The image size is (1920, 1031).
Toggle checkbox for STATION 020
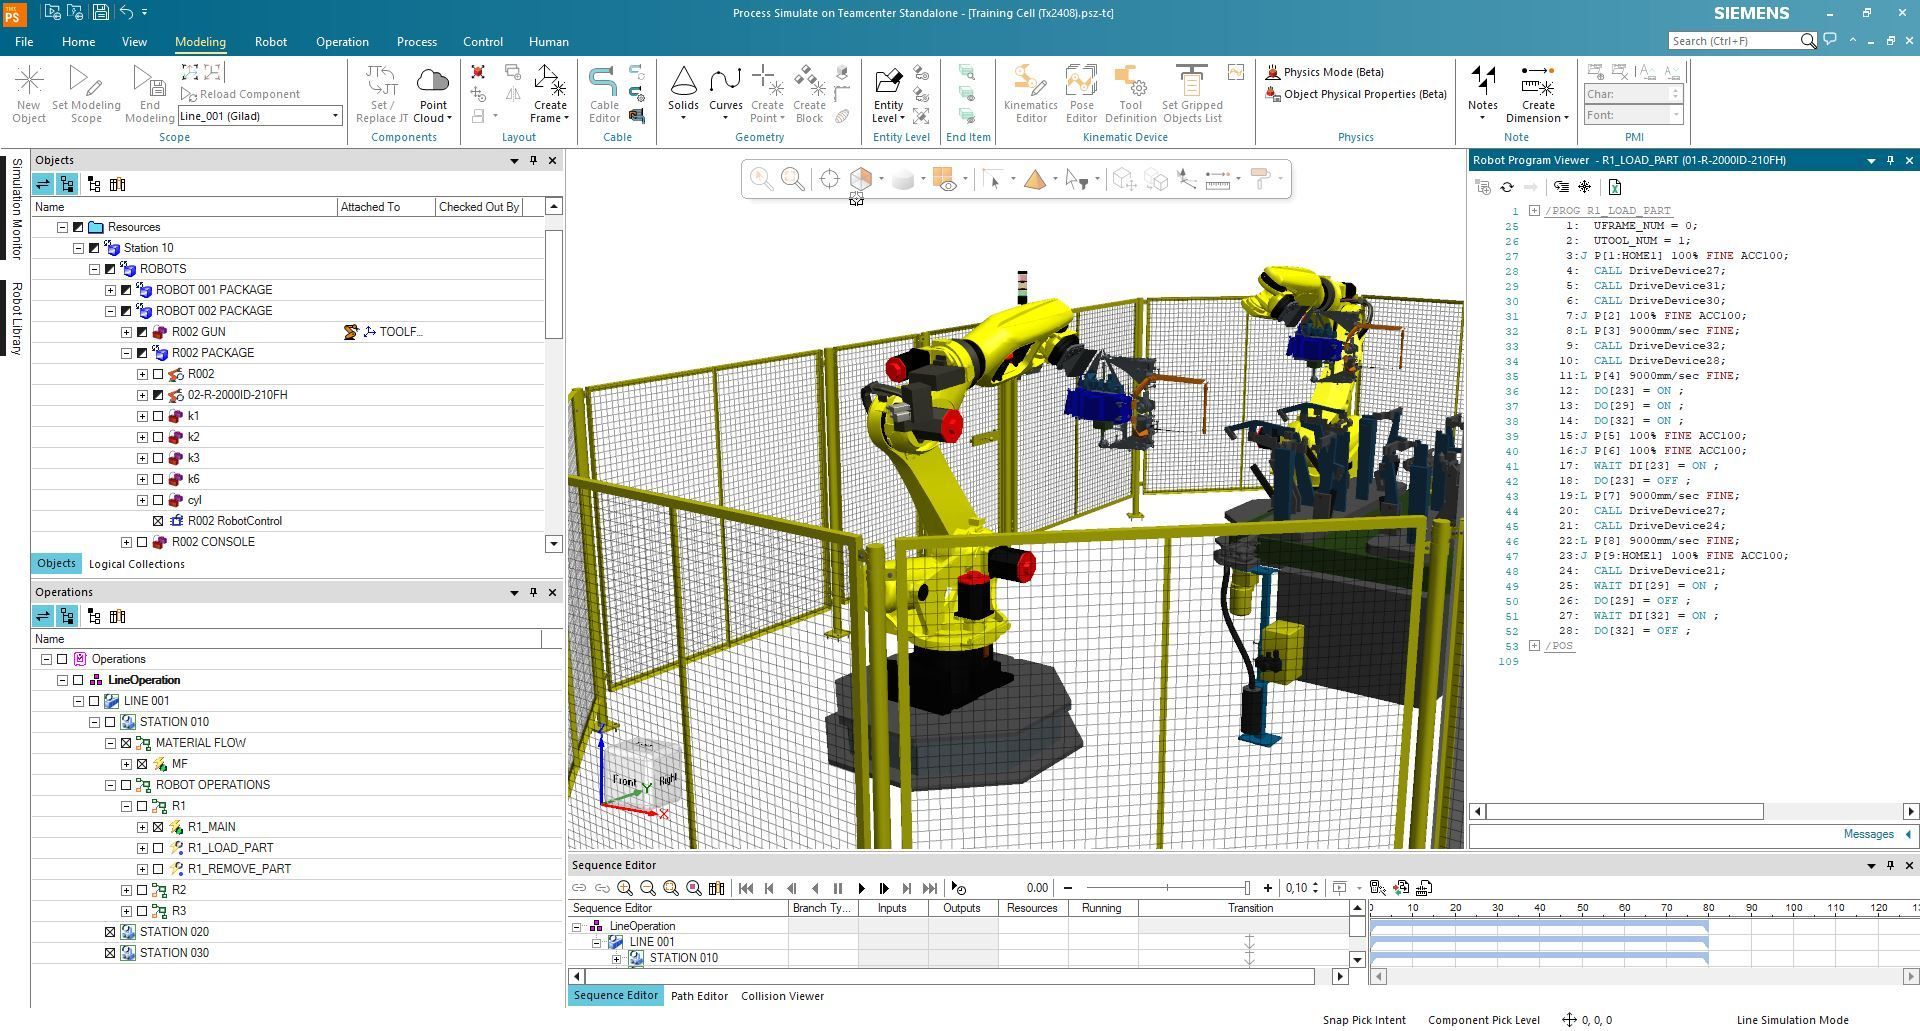[110, 932]
